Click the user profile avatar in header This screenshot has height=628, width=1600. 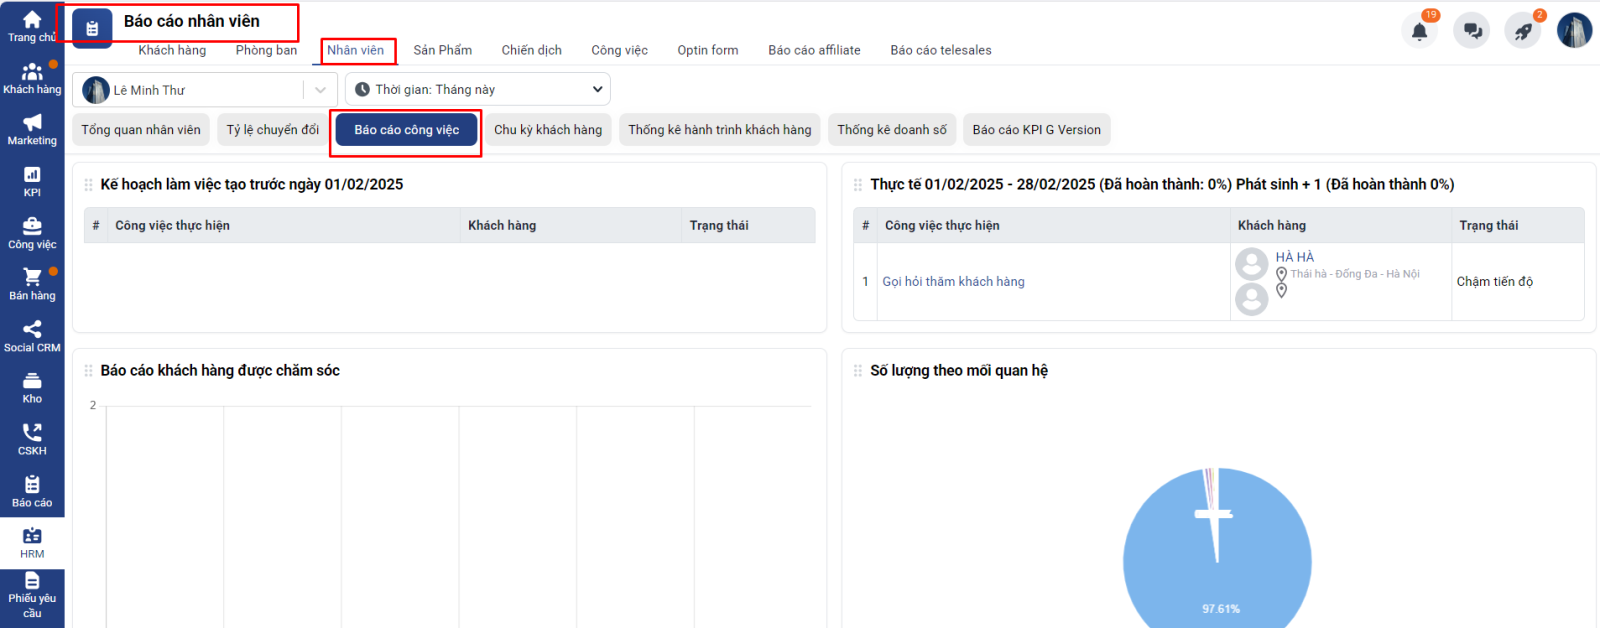[1574, 31]
